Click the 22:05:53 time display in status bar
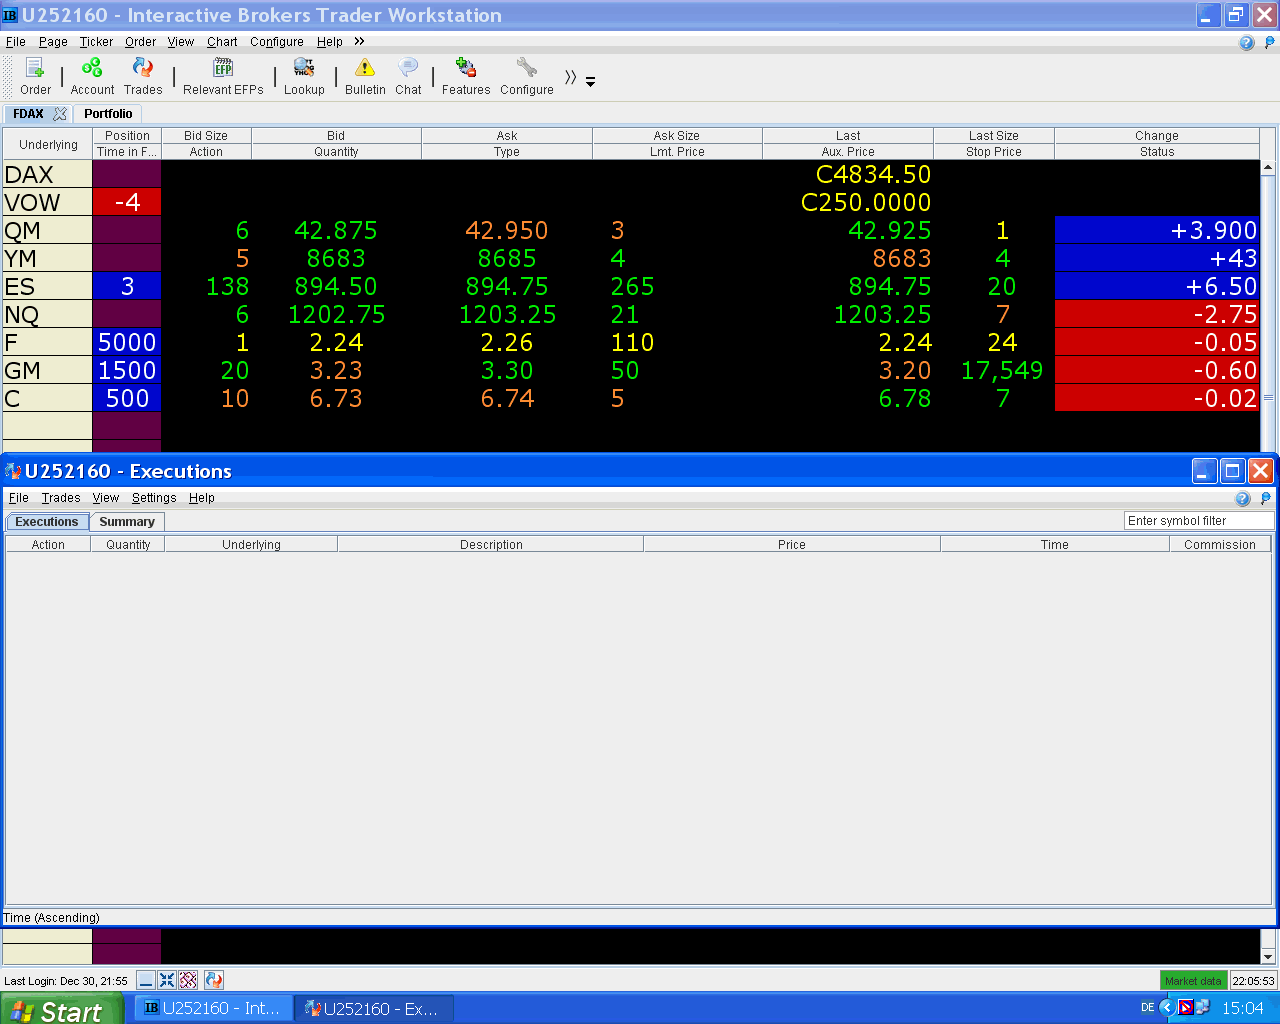Screen dimensions: 1280x1024 pos(1253,981)
